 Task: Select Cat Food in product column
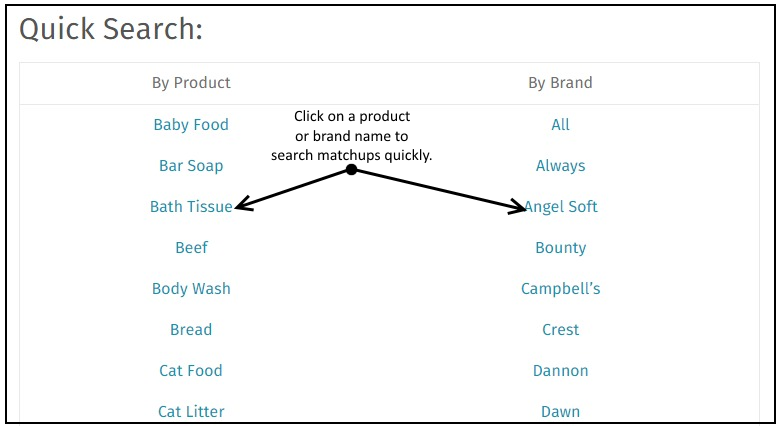(191, 370)
